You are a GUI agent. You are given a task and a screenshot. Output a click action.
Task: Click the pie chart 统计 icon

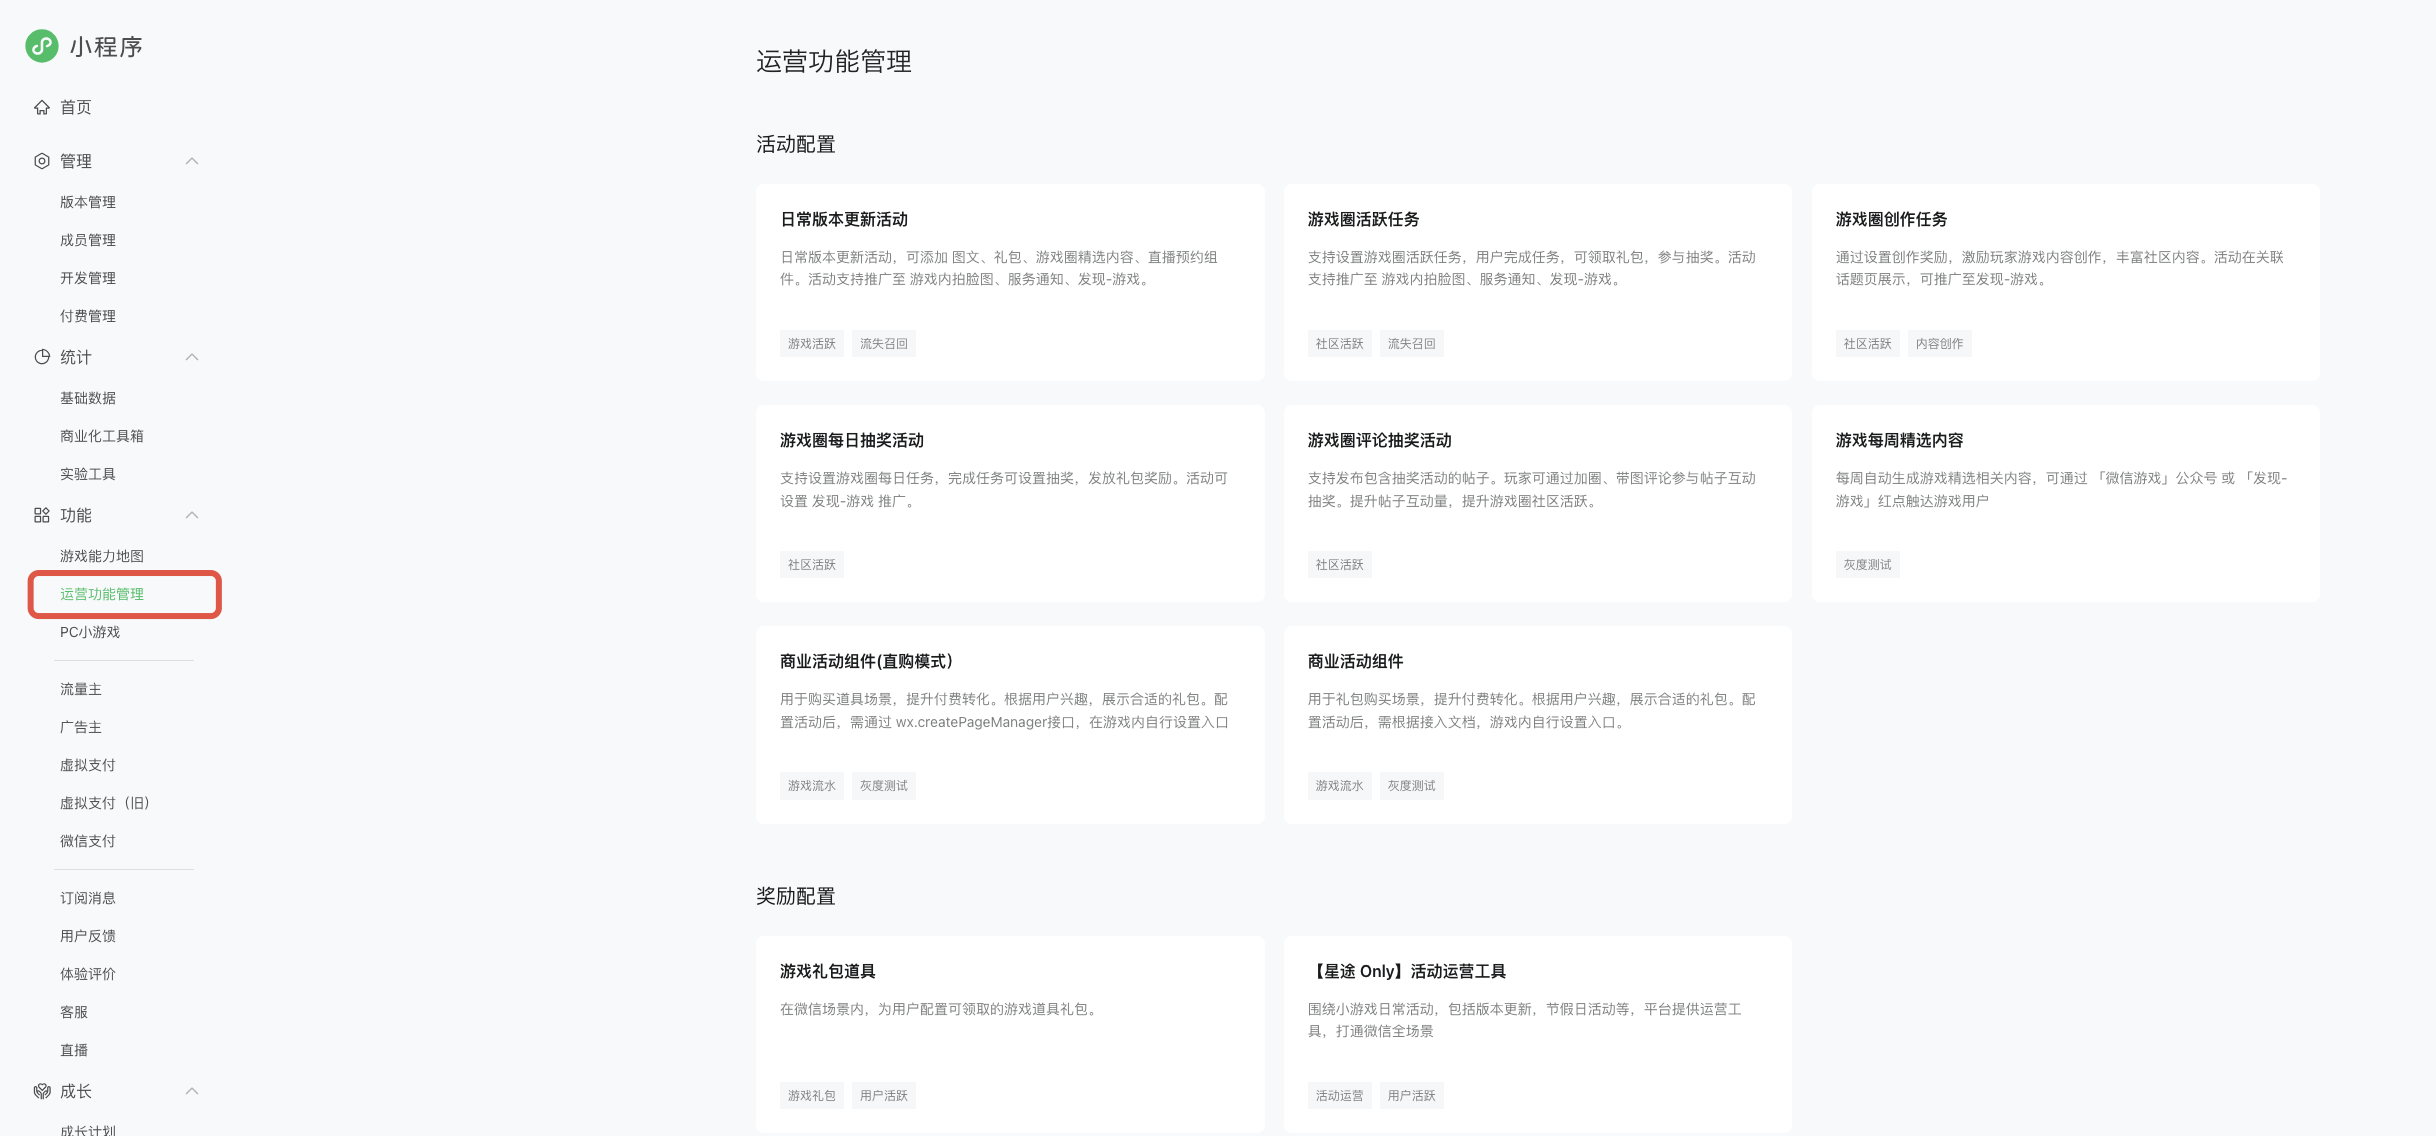(42, 357)
